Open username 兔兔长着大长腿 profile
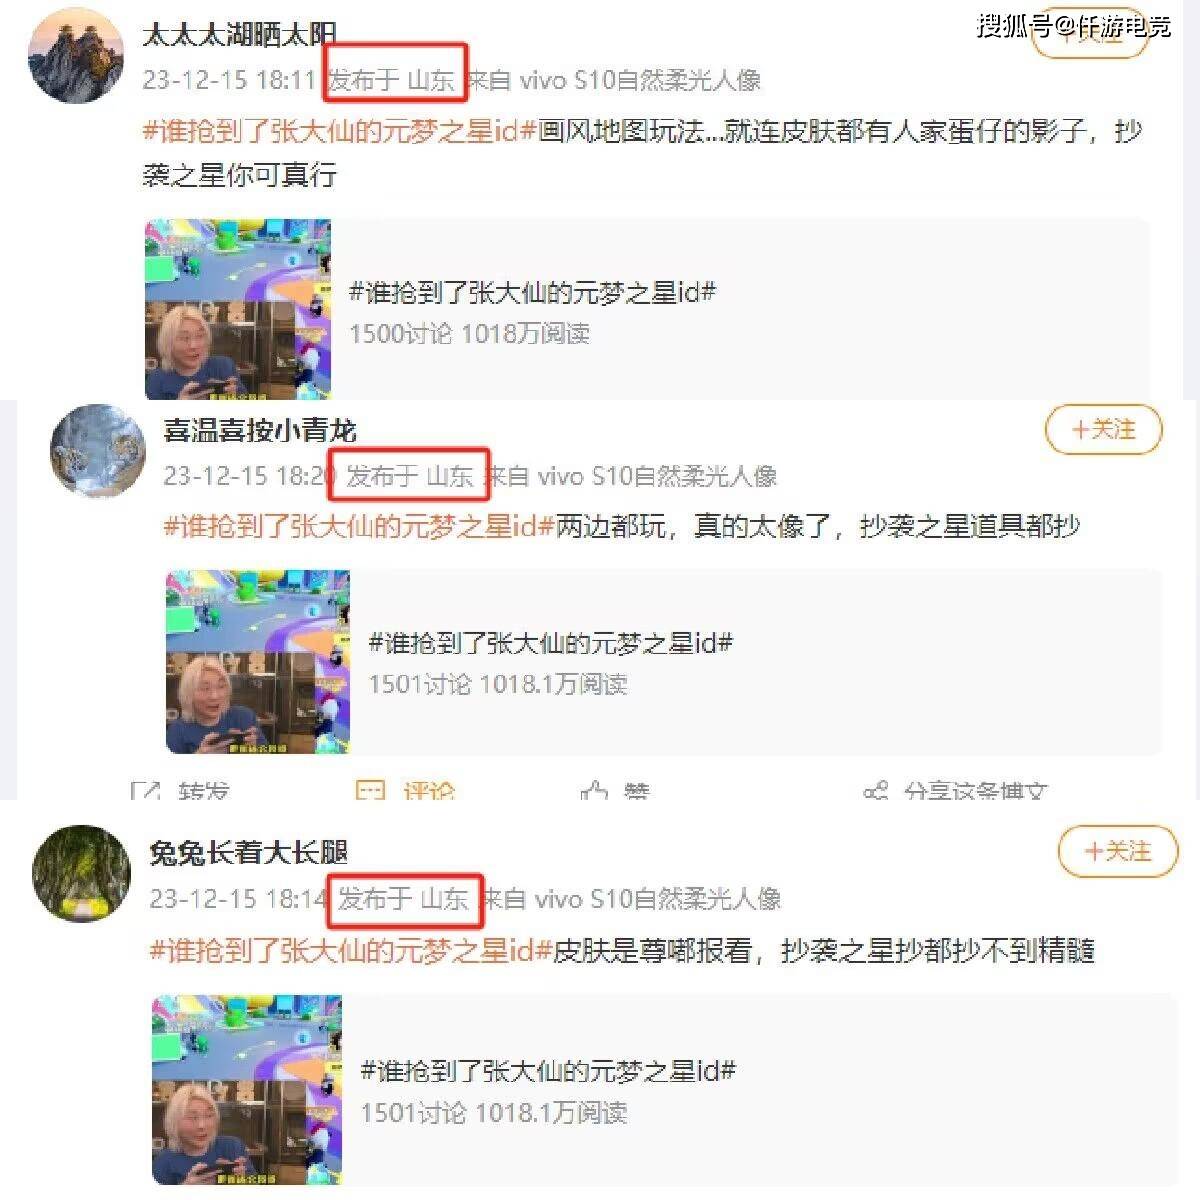The width and height of the screenshot is (1200, 1200). (x=248, y=853)
